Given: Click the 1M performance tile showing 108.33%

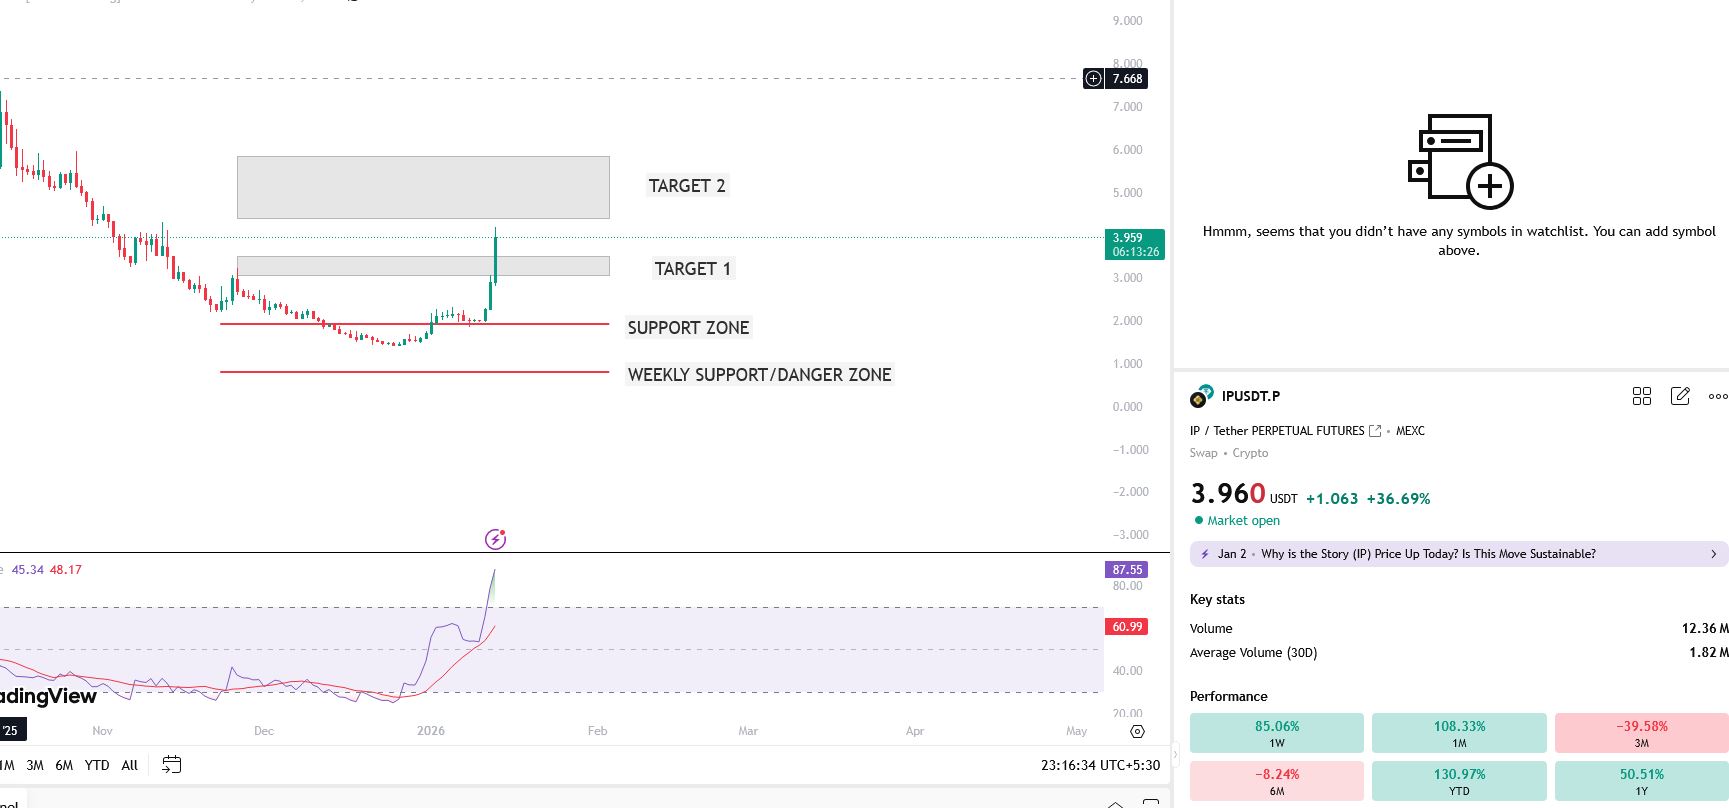Looking at the screenshot, I should (1459, 733).
